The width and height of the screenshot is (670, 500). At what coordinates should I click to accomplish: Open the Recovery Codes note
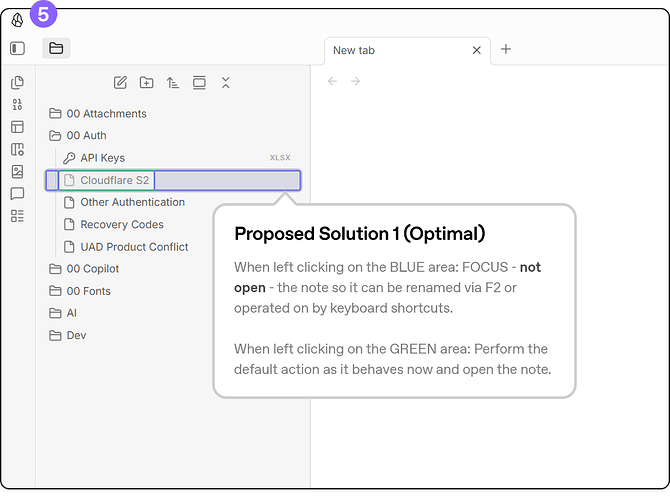click(x=121, y=225)
